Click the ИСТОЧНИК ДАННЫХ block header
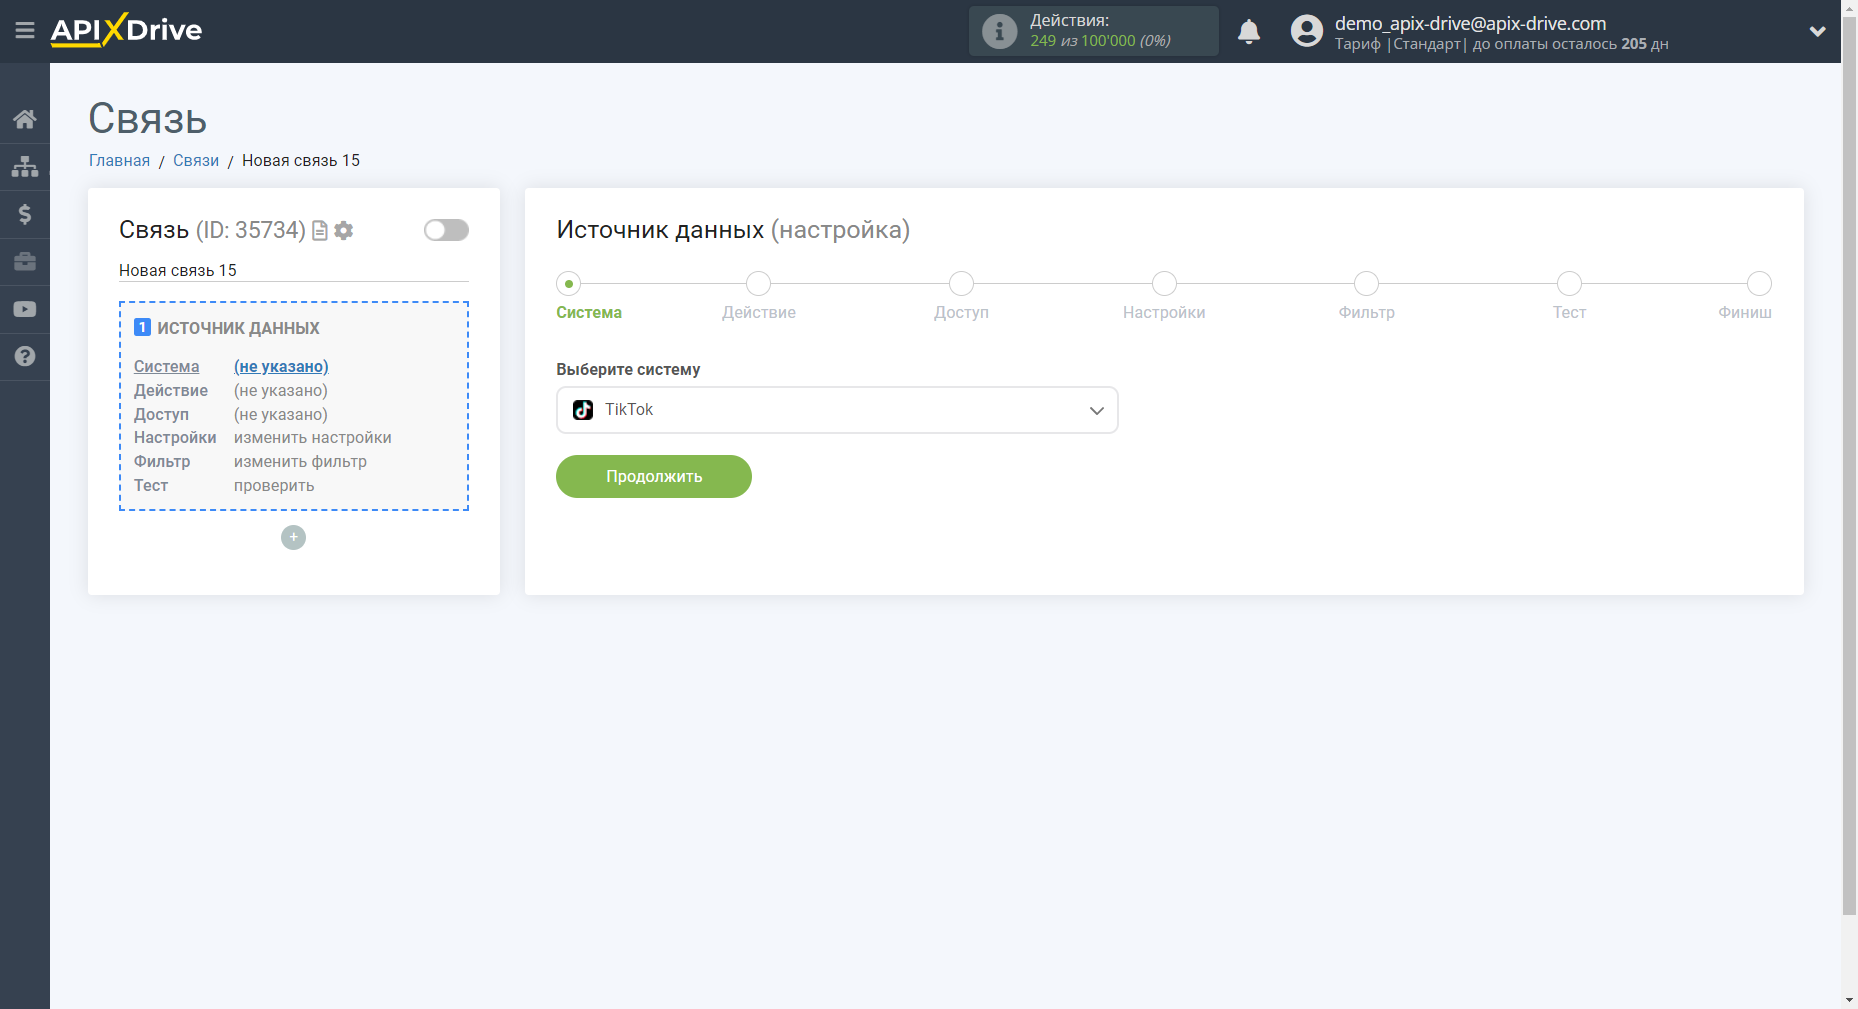 tap(227, 328)
